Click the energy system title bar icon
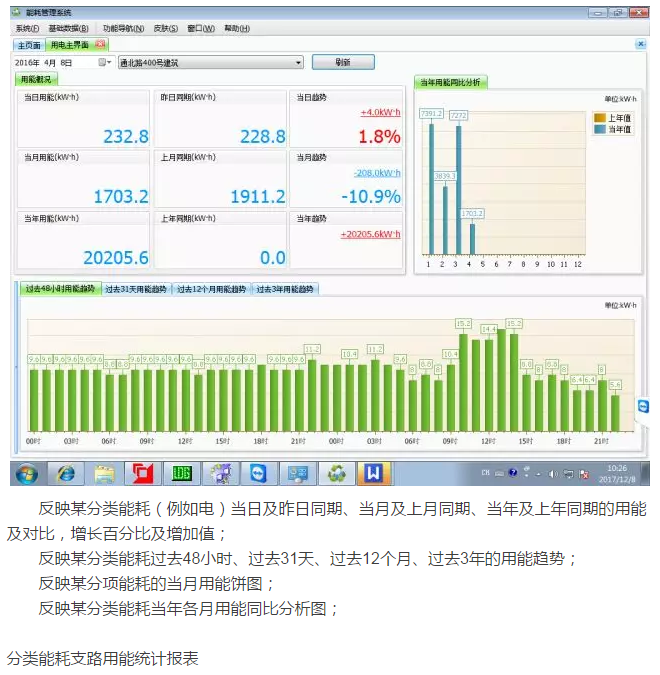This screenshot has height=675, width=660. 17,12
